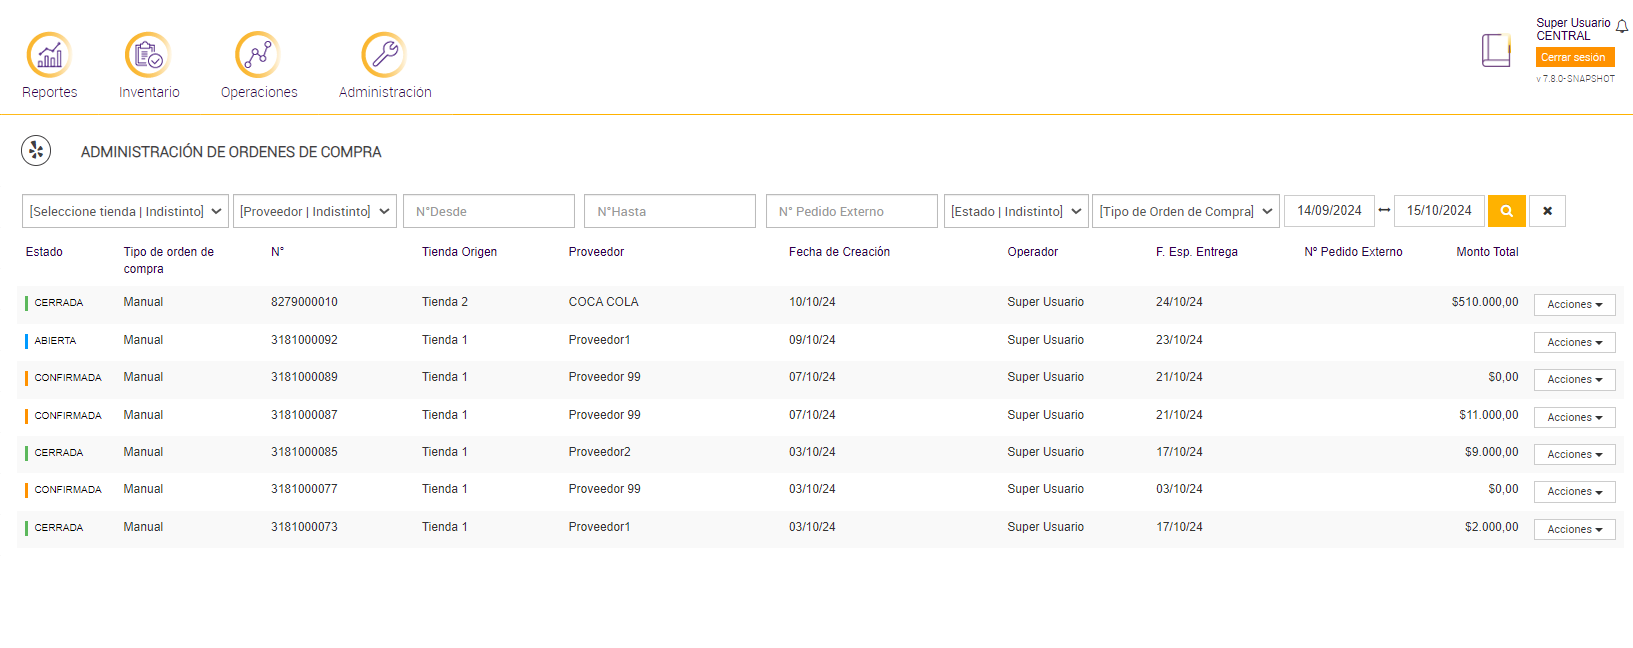Screen dimensions: 1633x648
Task: Open Acciones menu for order 3181000092
Action: (1574, 343)
